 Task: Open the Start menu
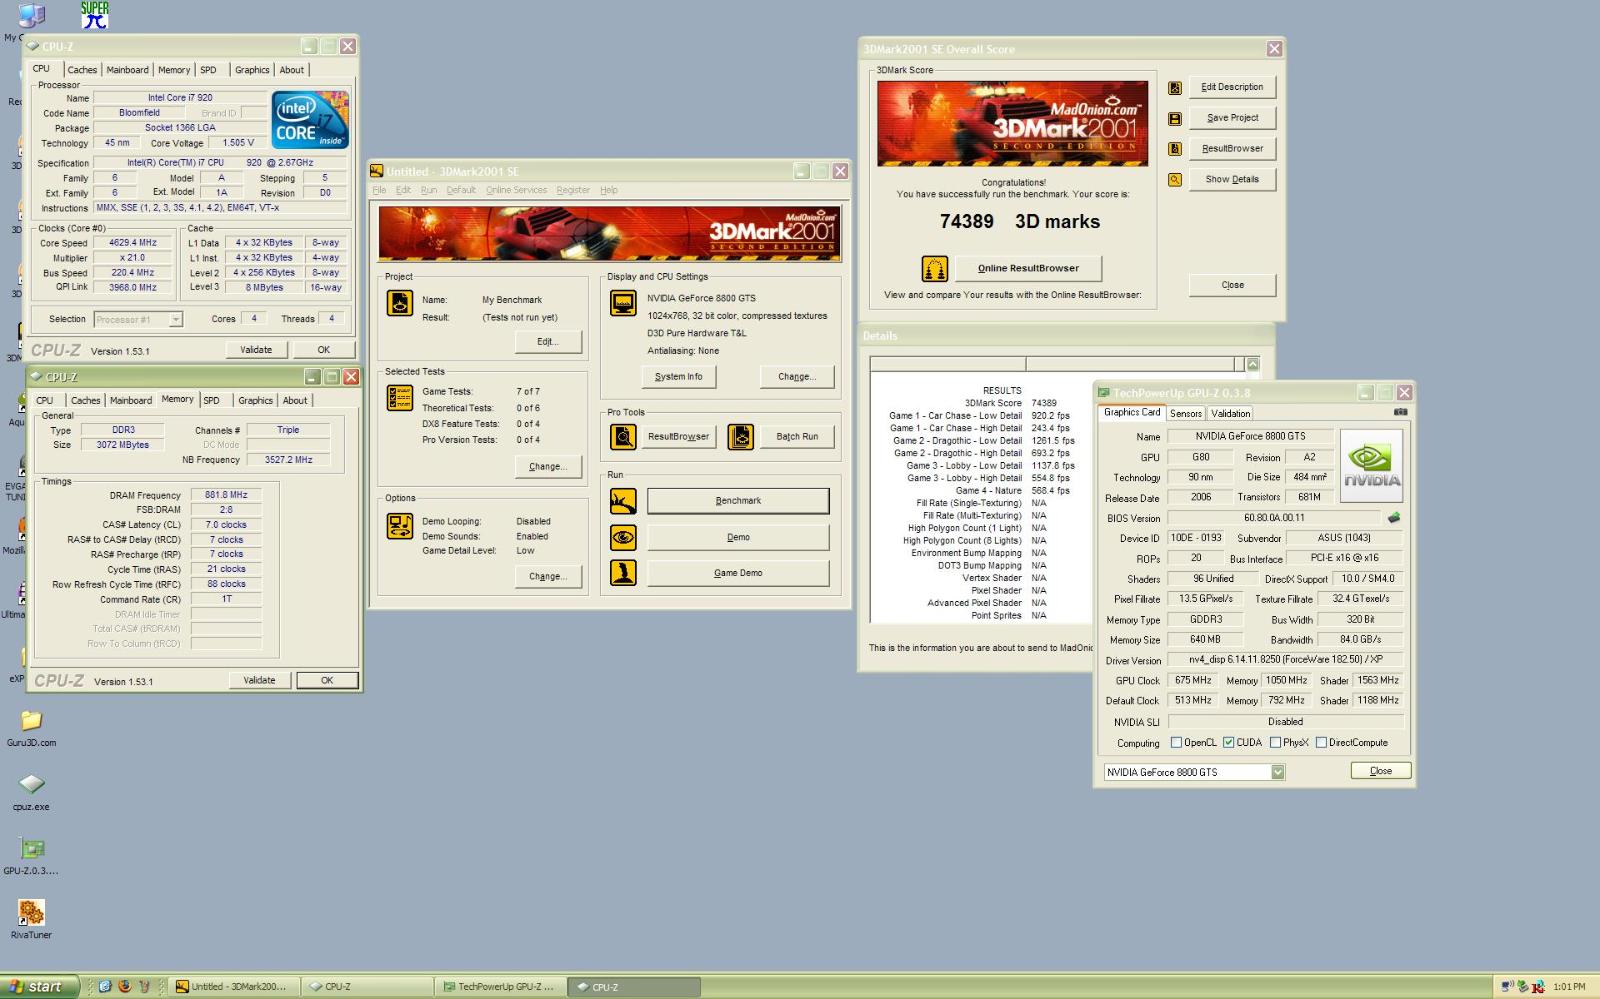(x=39, y=987)
